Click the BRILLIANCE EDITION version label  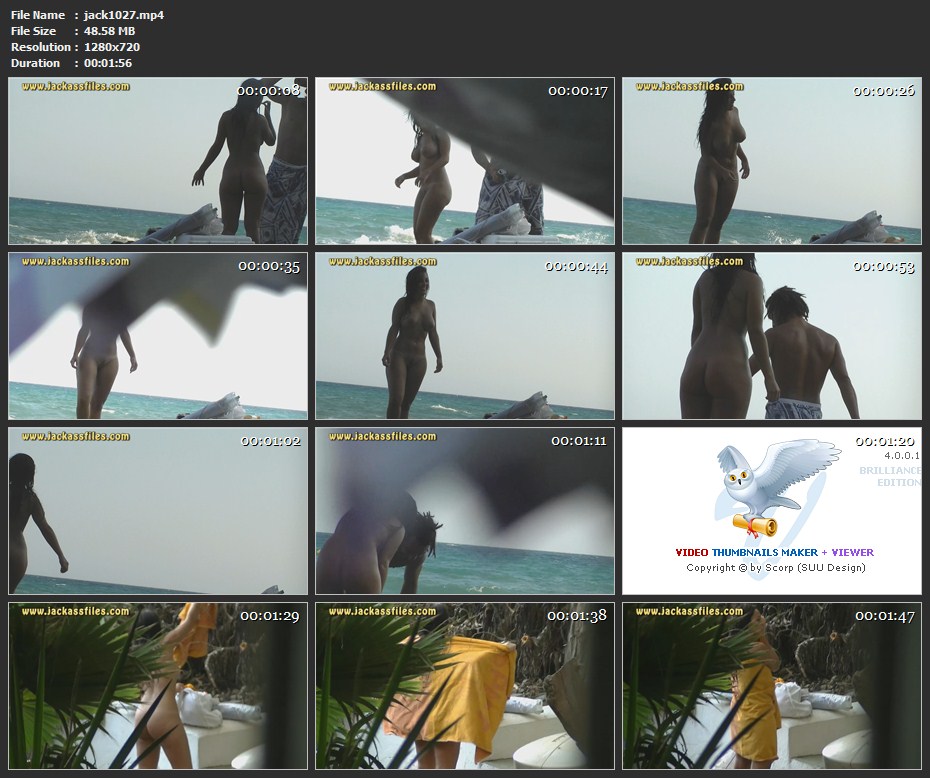click(889, 476)
